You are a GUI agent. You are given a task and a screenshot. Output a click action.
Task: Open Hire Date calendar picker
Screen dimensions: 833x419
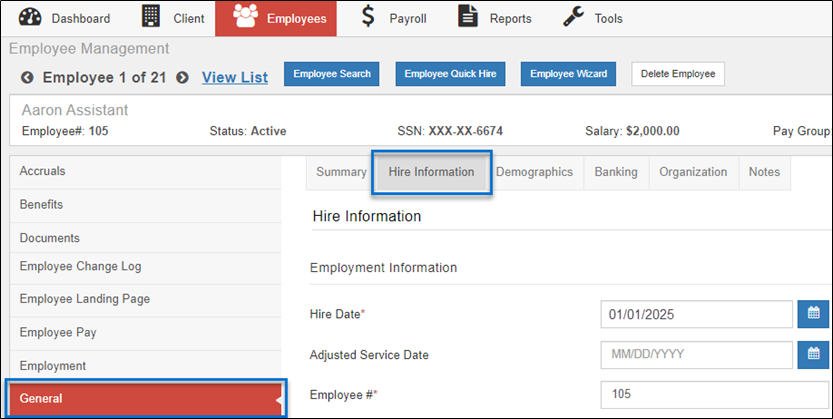tap(813, 314)
